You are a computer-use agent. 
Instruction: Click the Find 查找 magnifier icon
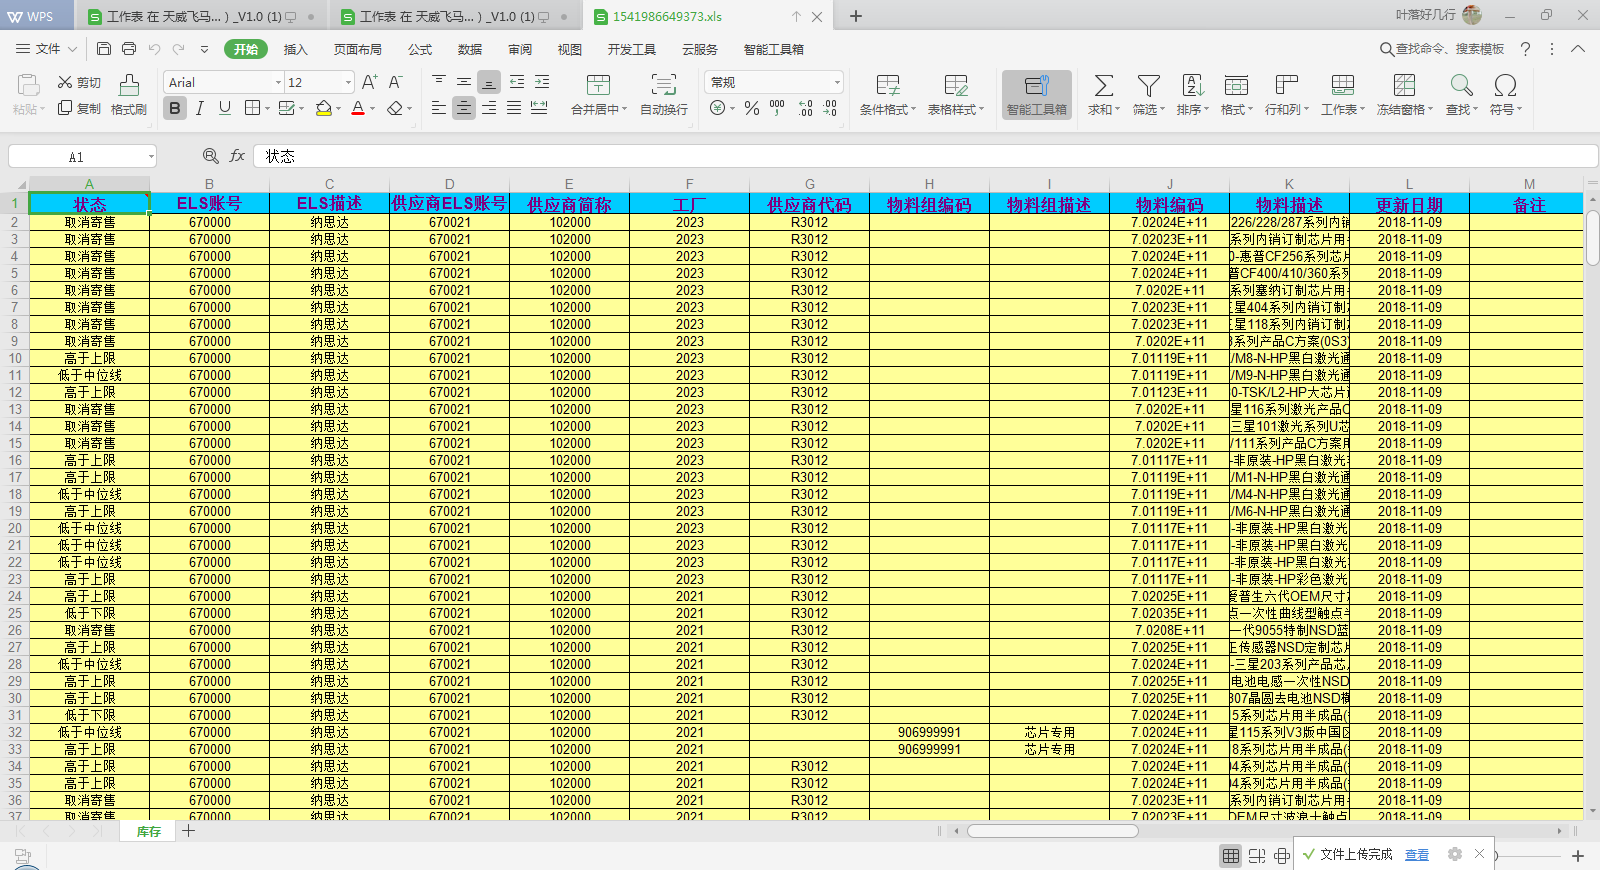tap(1461, 85)
